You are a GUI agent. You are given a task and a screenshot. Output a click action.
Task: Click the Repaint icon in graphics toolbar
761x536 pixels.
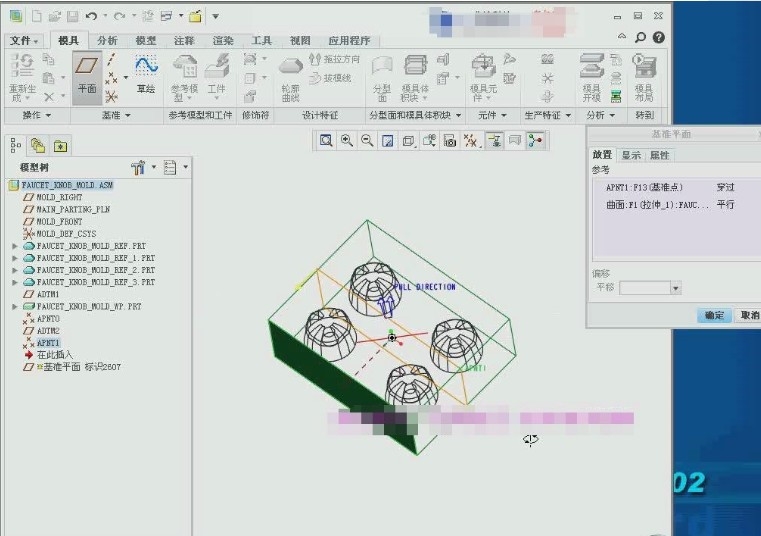point(388,141)
